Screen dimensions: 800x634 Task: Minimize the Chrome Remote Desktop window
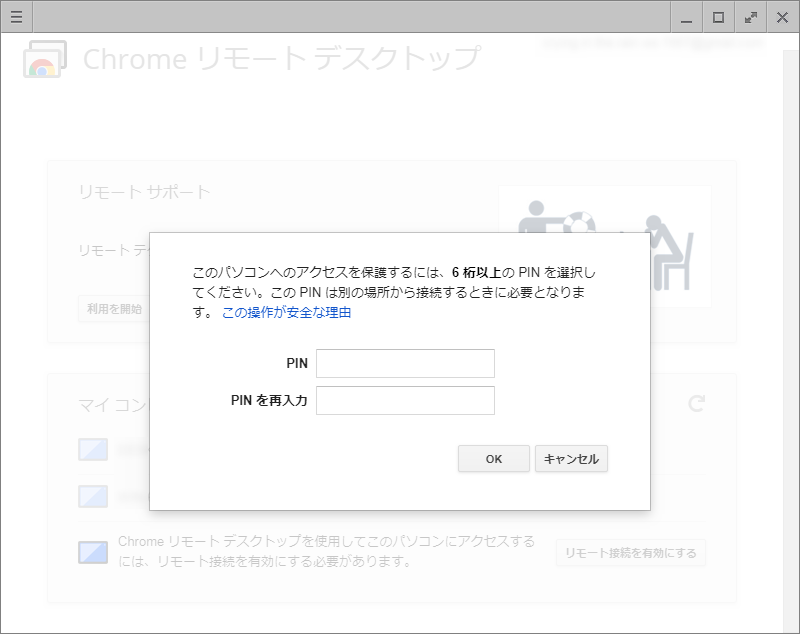tap(687, 17)
